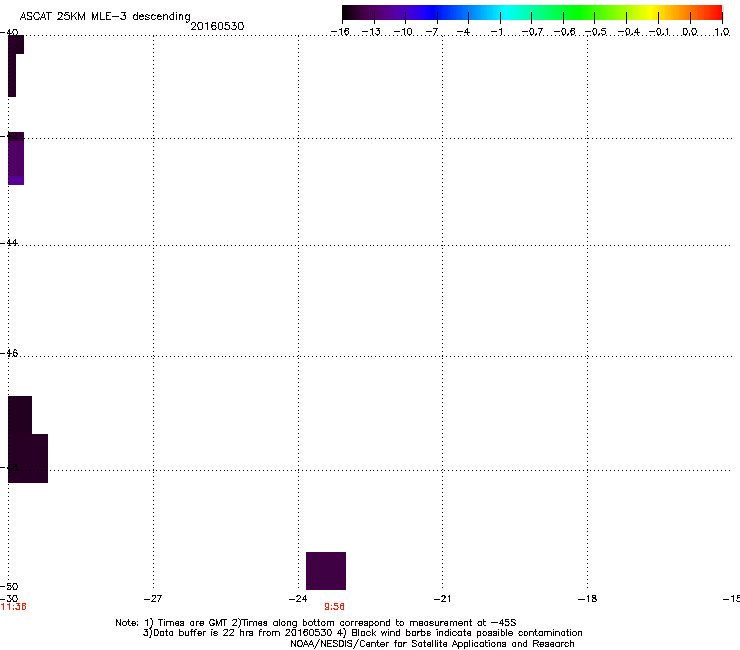Click the -4 label on the color scale
This screenshot has width=740, height=650.
pyautogui.click(x=463, y=32)
